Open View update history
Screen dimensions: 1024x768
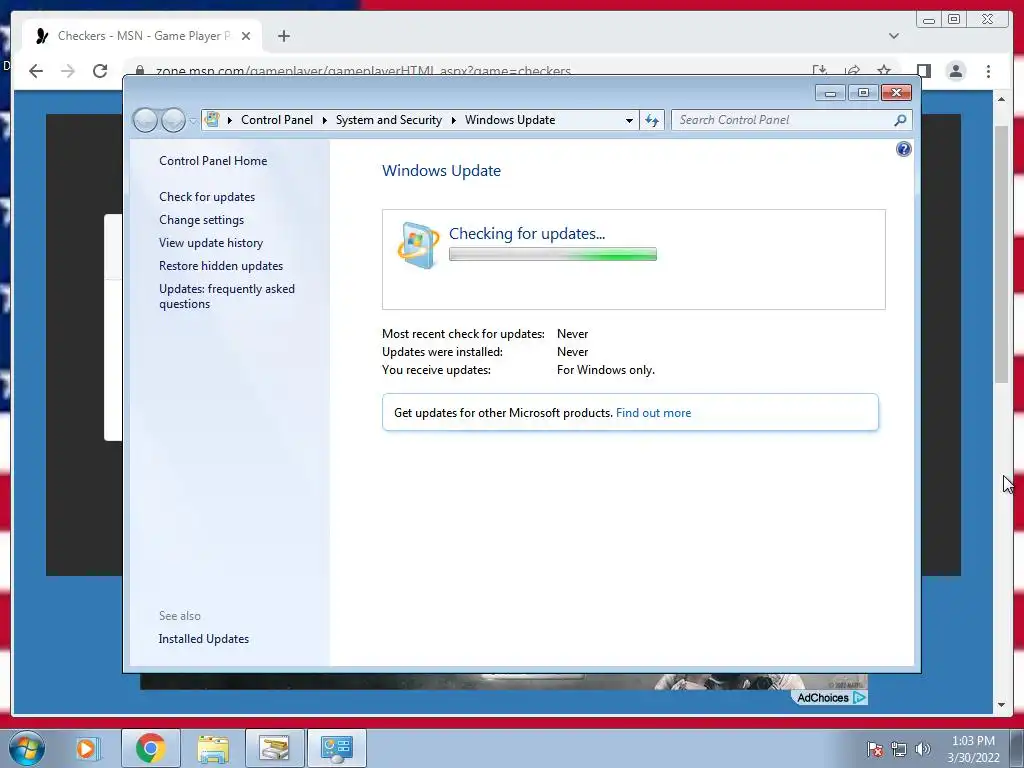click(211, 243)
